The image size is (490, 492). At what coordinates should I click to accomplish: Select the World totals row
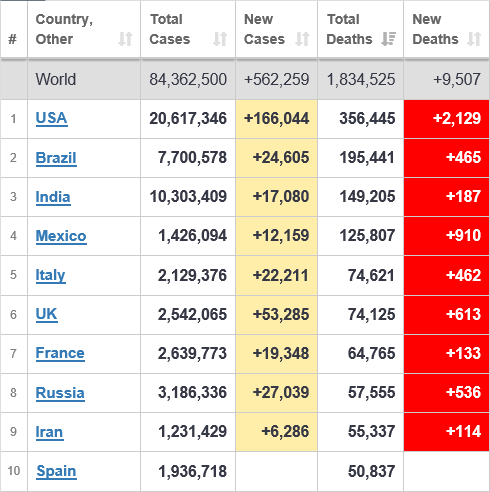(x=245, y=80)
